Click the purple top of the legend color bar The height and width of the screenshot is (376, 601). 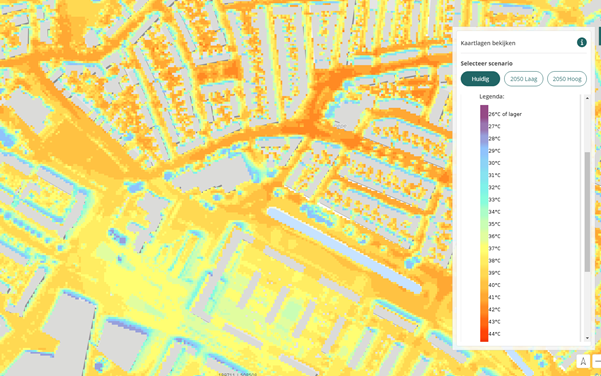point(484,111)
